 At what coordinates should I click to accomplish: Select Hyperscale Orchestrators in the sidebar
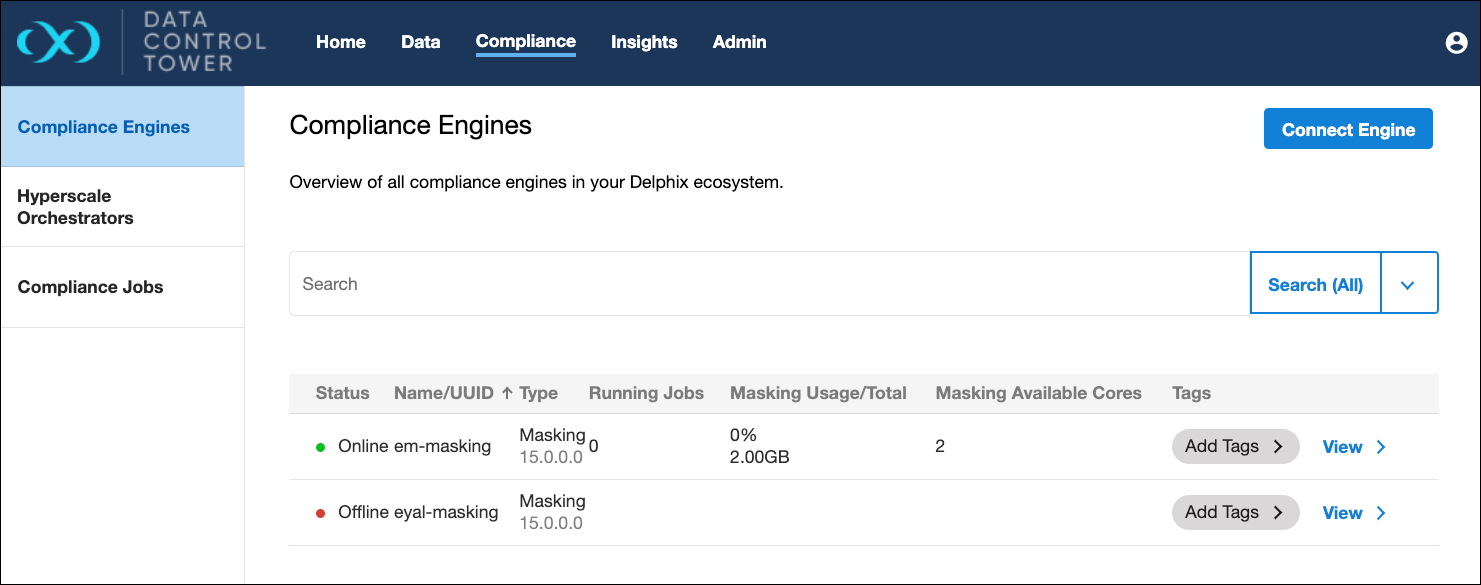75,207
